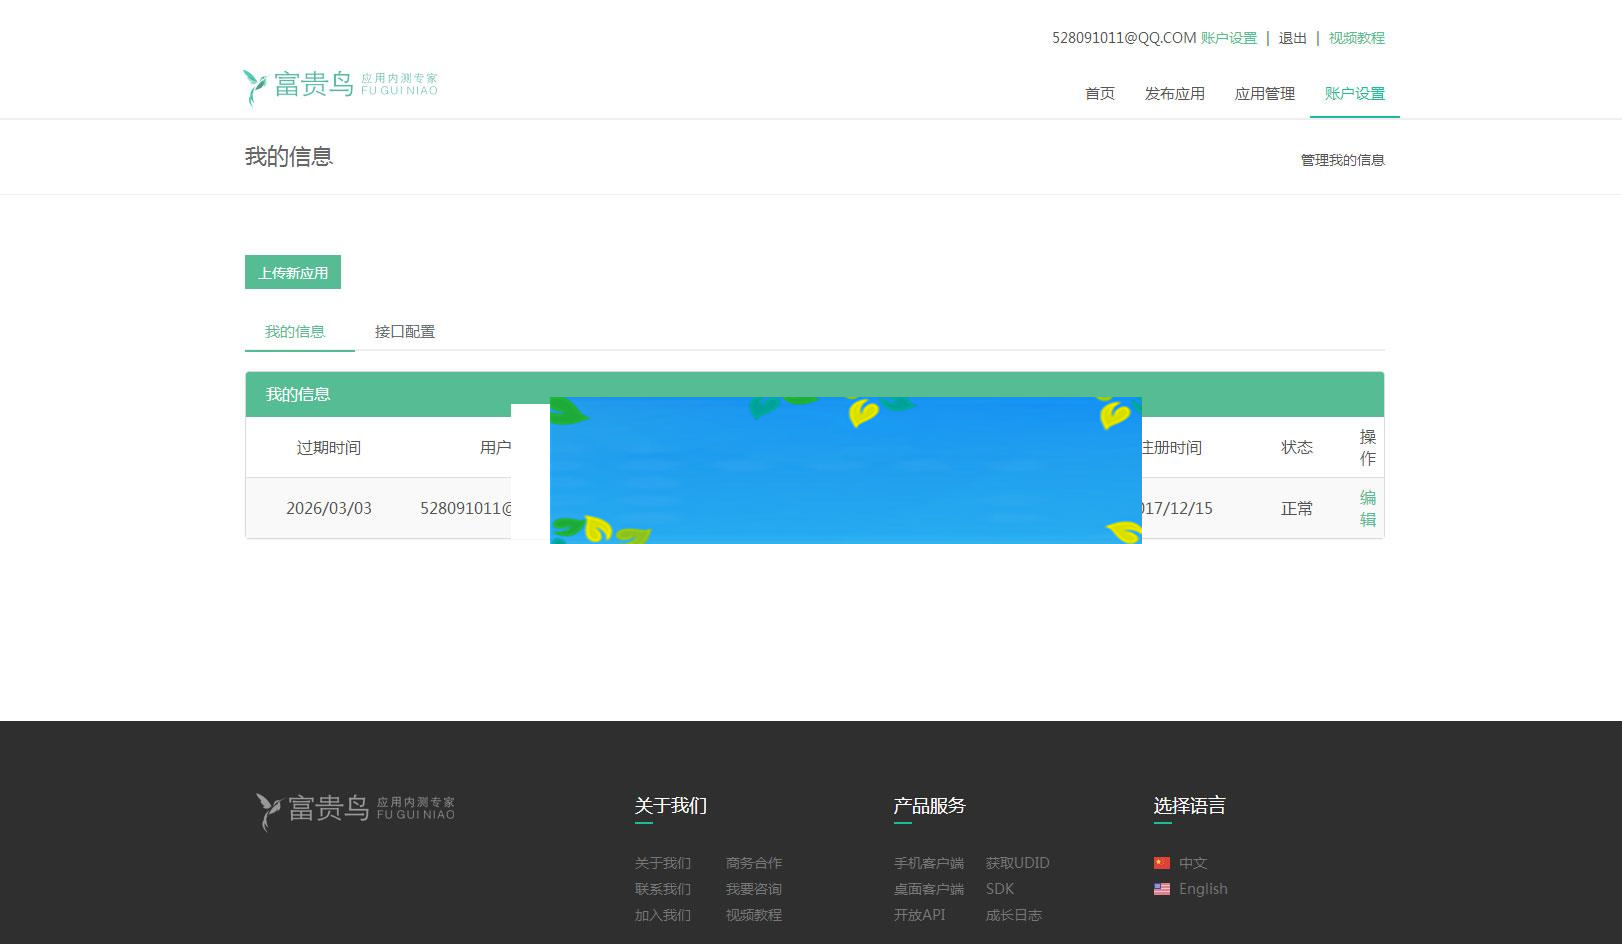The image size is (1622, 944).
Task: Switch to the 接口配置 tab
Action: tap(404, 331)
